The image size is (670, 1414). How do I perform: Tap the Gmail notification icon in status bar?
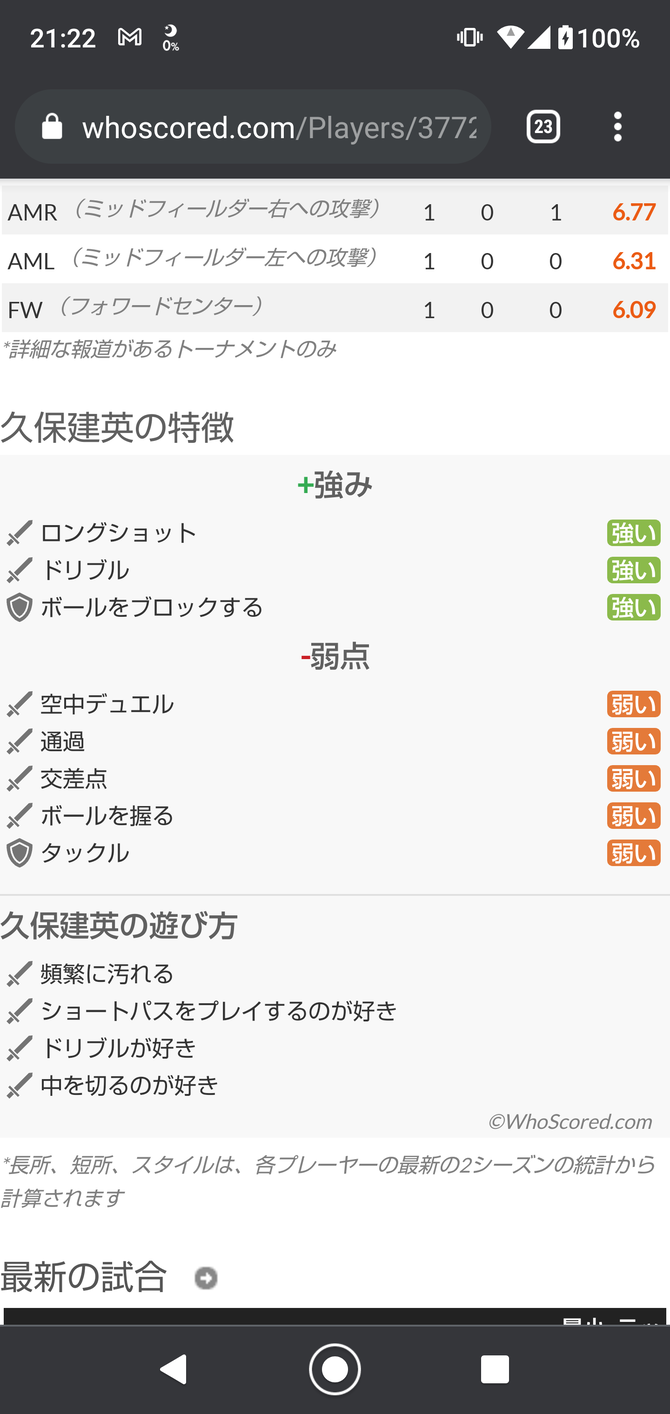(130, 38)
